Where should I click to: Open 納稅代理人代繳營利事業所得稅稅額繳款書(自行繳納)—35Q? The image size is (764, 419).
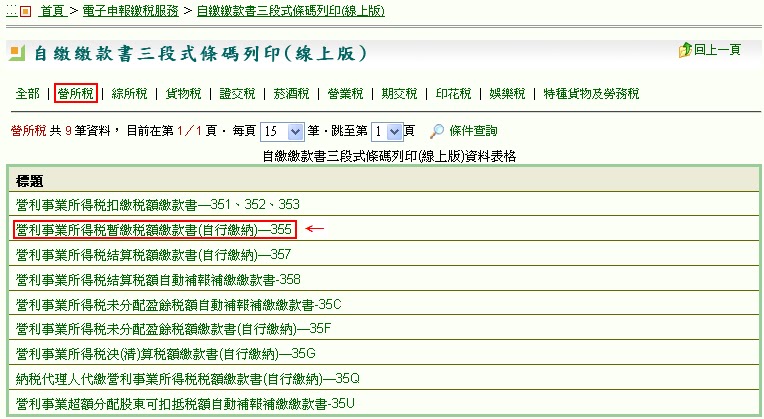coord(188,379)
